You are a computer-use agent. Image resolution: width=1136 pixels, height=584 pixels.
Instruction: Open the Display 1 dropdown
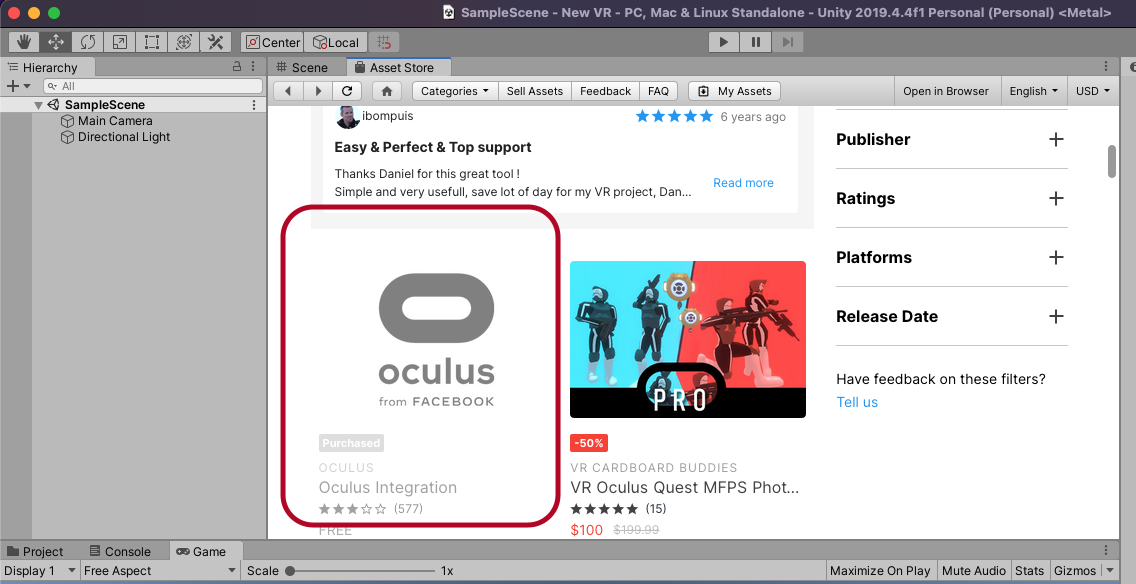pyautogui.click(x=40, y=571)
